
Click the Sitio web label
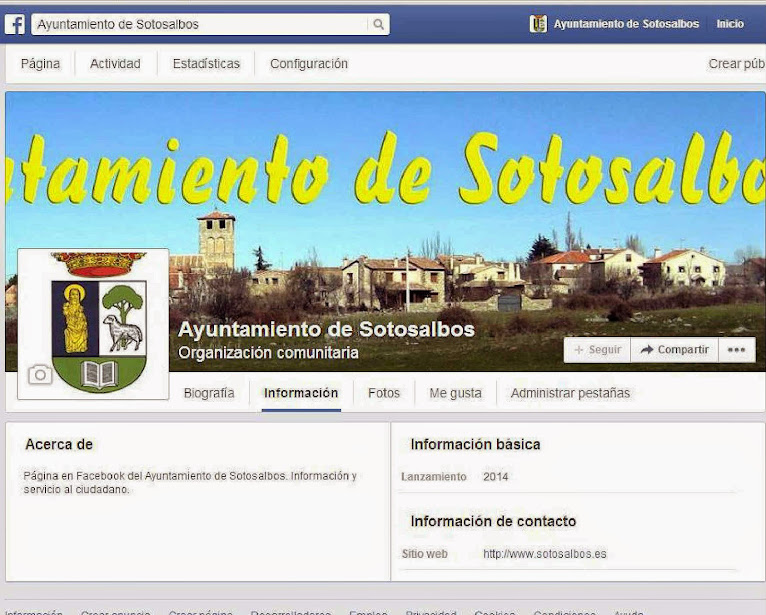coord(425,554)
